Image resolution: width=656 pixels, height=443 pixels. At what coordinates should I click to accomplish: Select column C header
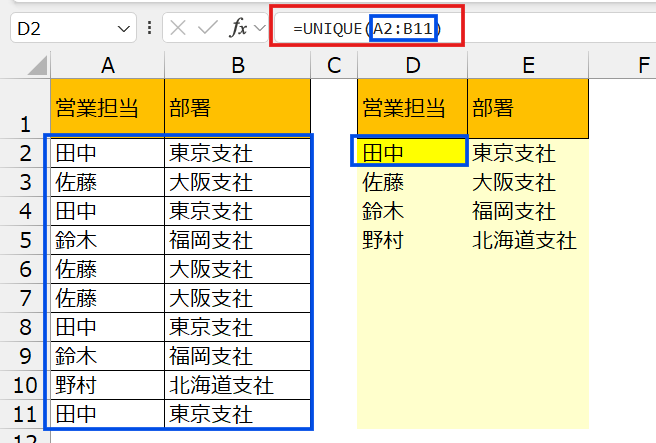[x=334, y=66]
